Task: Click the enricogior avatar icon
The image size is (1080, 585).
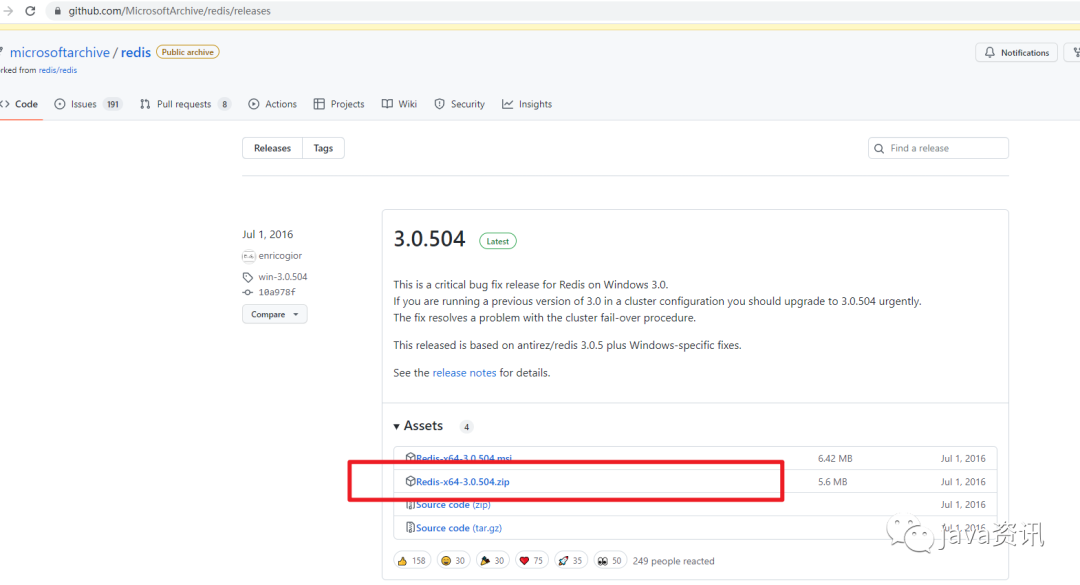Action: 249,256
